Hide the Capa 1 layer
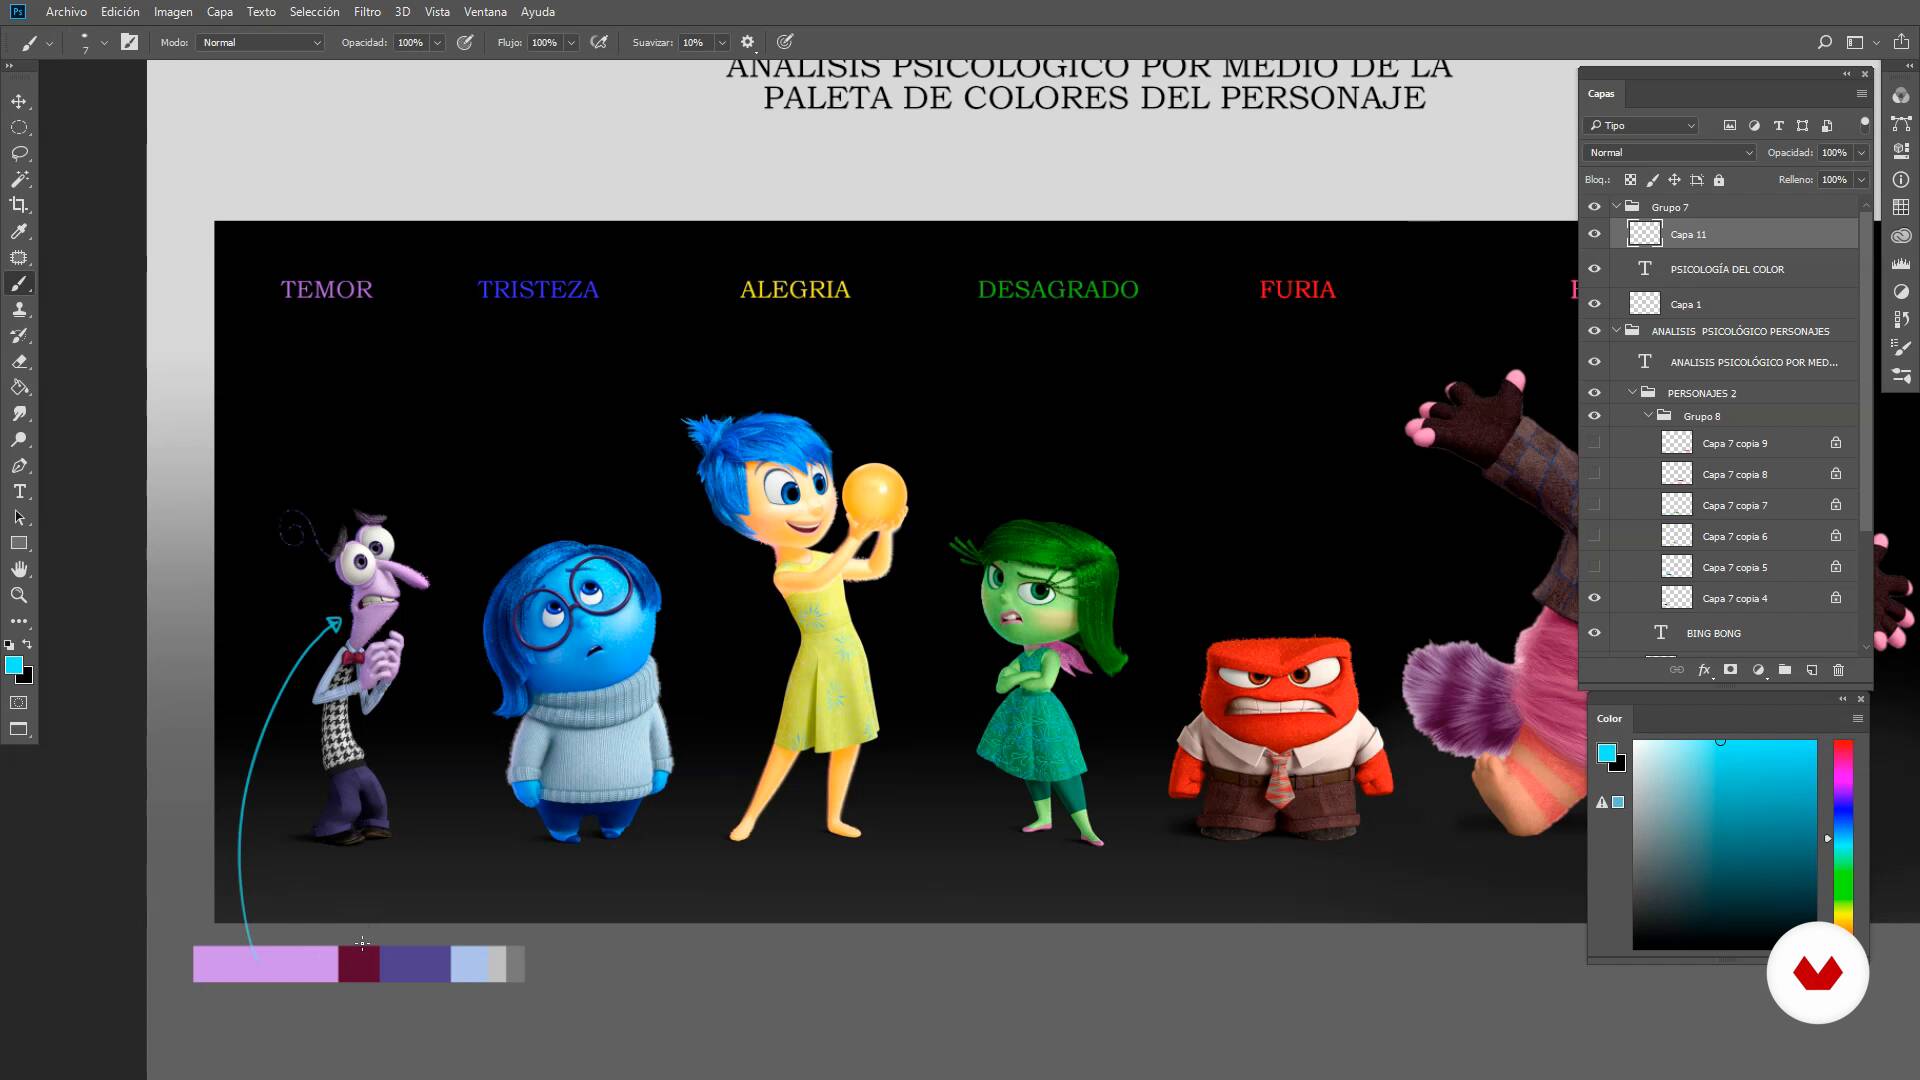1920x1080 pixels. tap(1594, 304)
